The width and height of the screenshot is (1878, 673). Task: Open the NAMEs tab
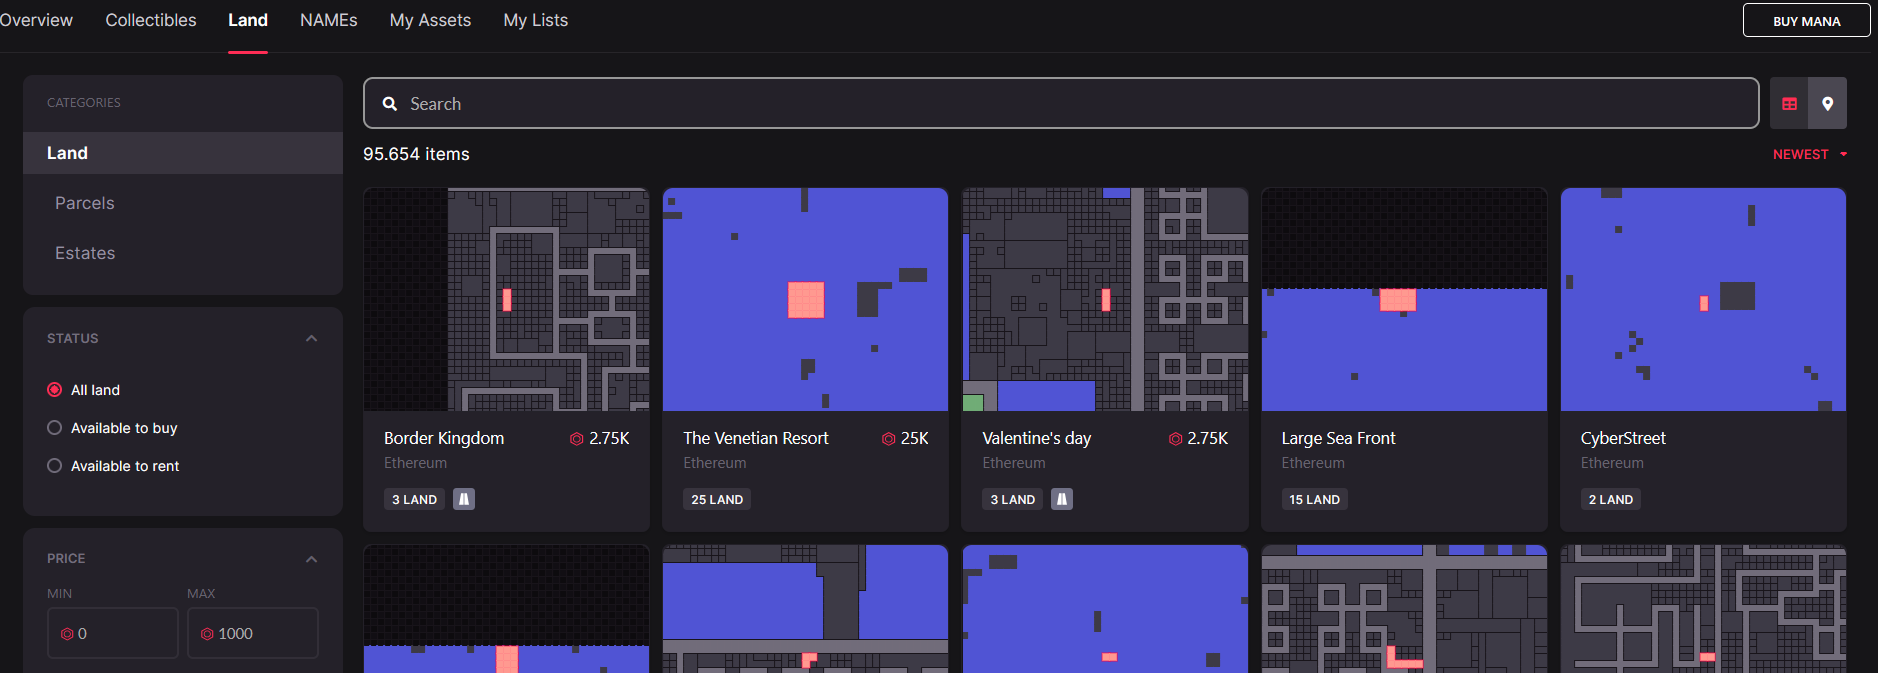pyautogui.click(x=329, y=20)
